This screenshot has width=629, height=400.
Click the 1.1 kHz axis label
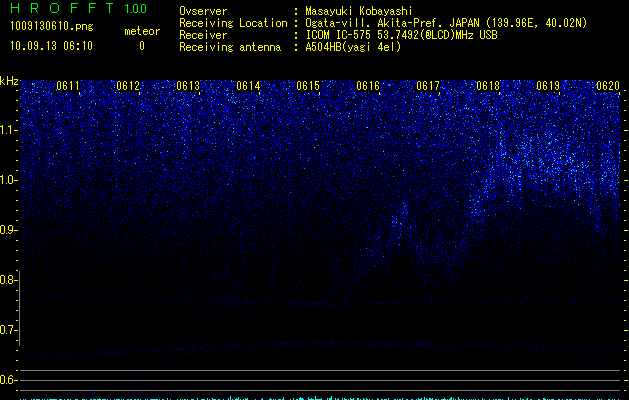(8, 130)
